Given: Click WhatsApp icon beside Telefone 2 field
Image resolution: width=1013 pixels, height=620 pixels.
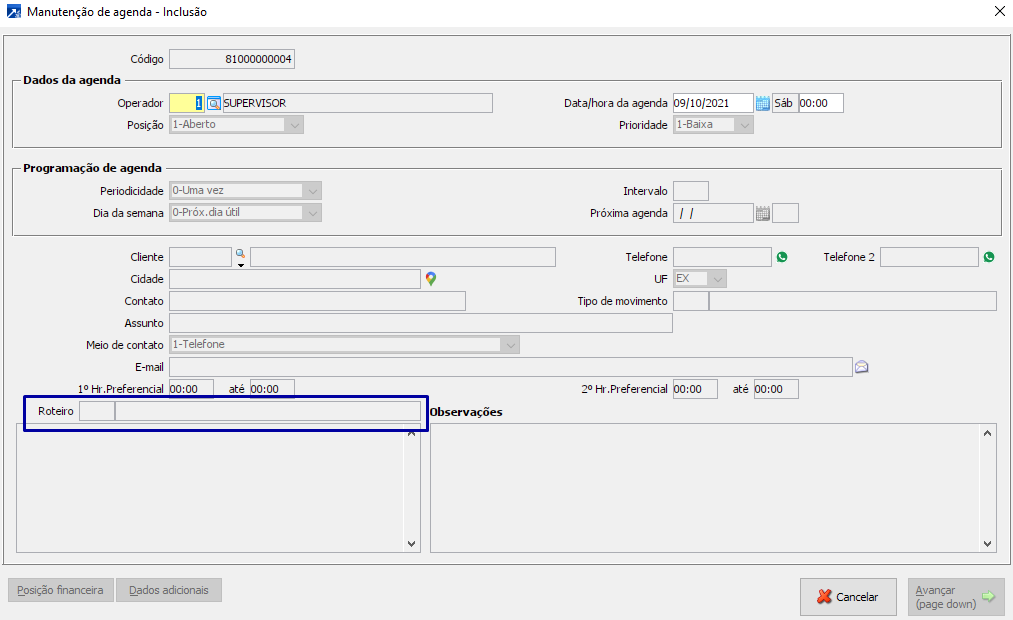Looking at the screenshot, I should [x=988, y=257].
